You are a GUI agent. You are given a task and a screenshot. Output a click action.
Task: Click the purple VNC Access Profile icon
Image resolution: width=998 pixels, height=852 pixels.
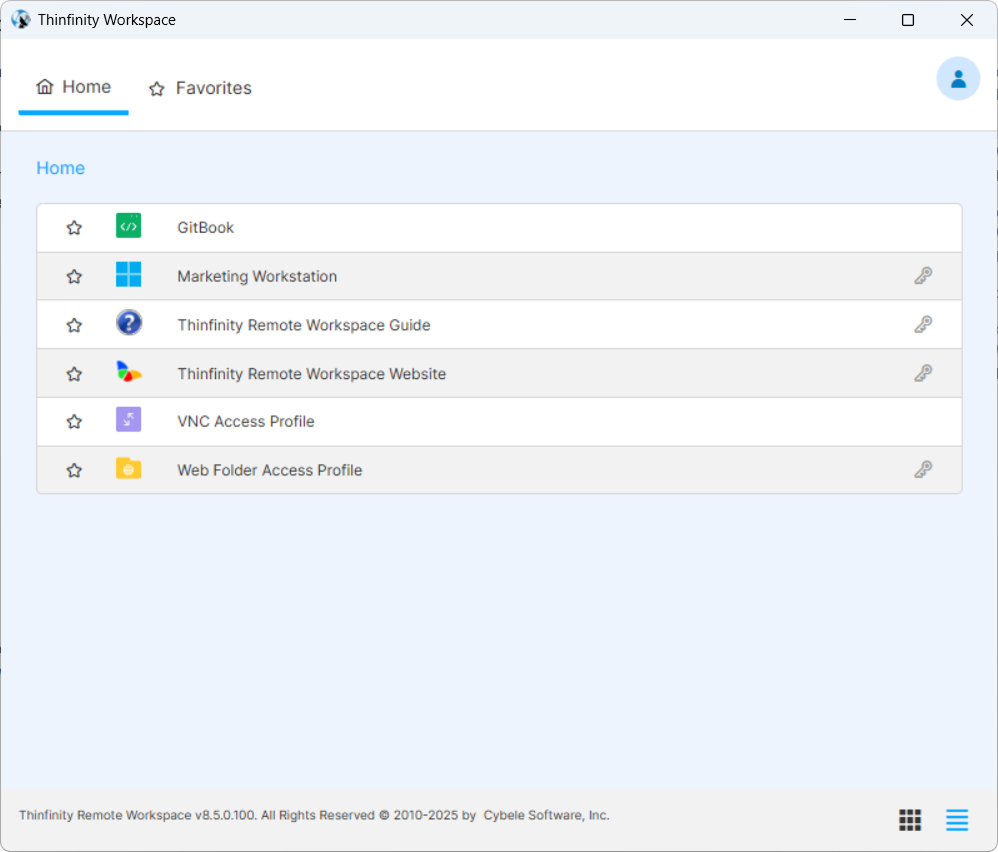tap(128, 420)
